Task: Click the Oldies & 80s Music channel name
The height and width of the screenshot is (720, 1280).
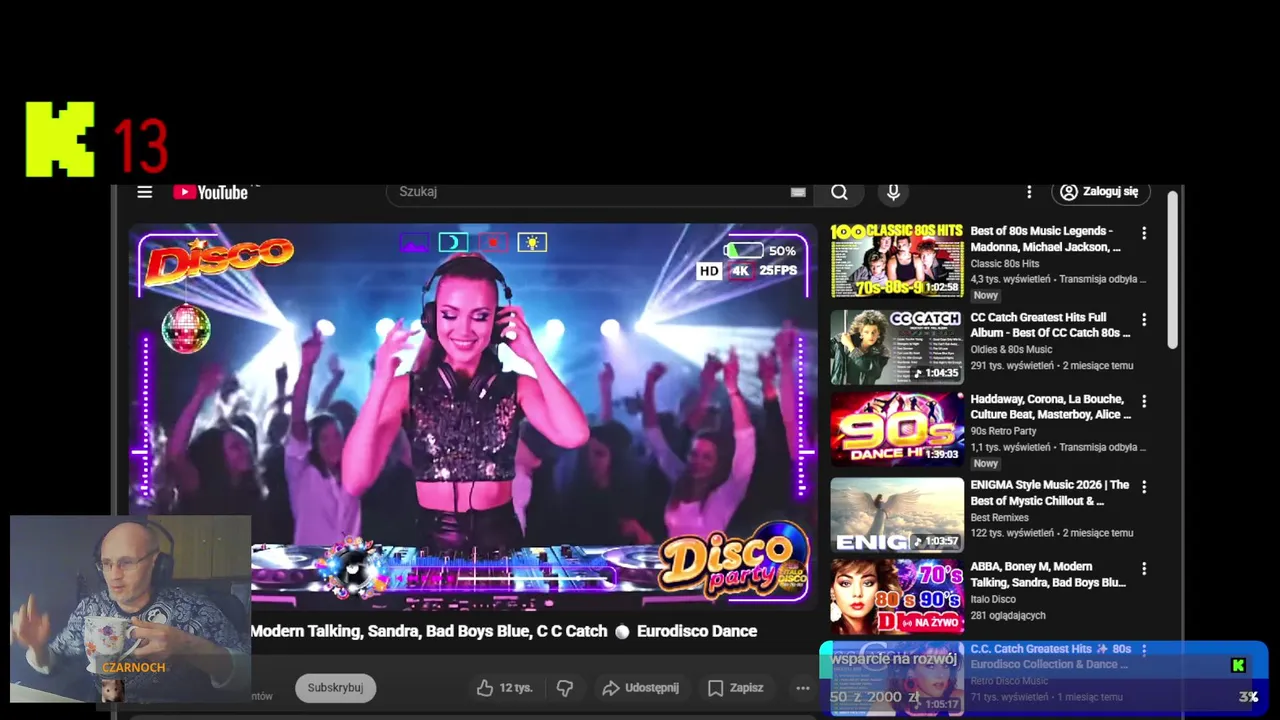Action: (1011, 350)
